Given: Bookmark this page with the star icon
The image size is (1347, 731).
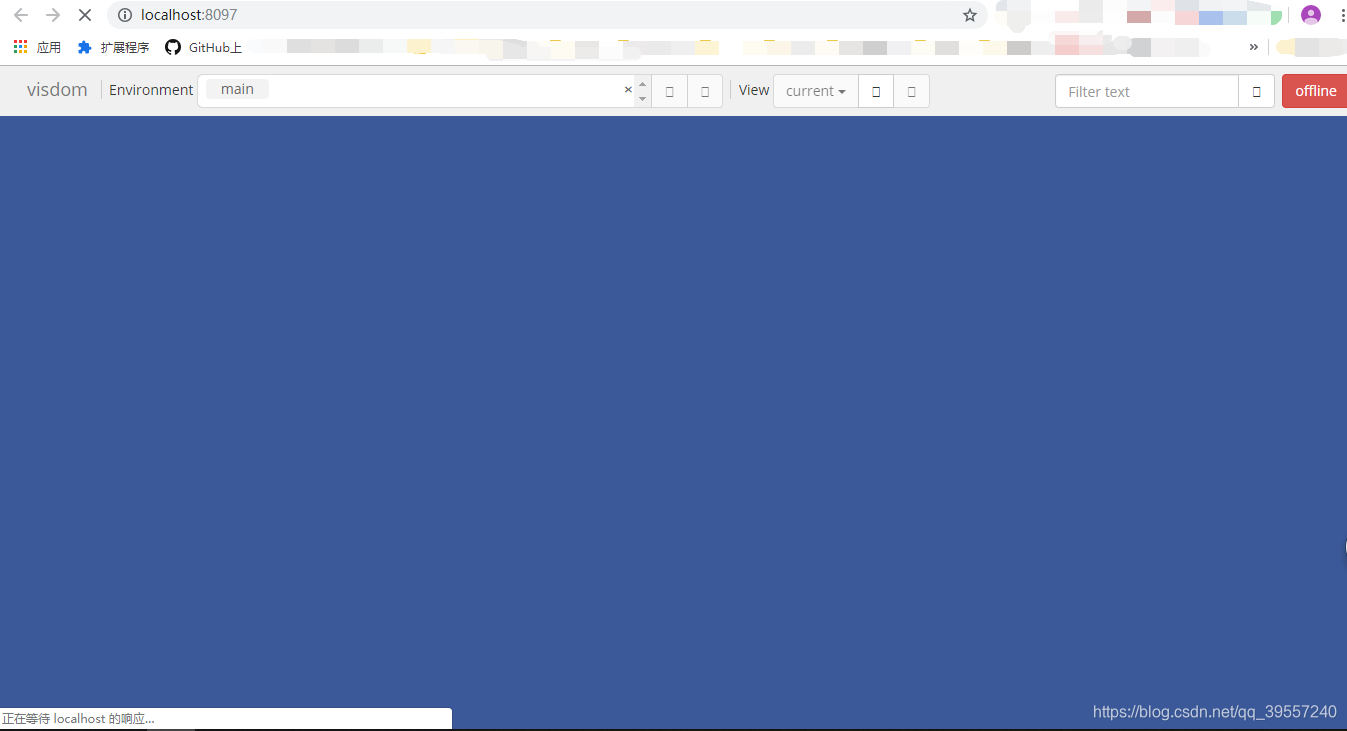Looking at the screenshot, I should [970, 15].
